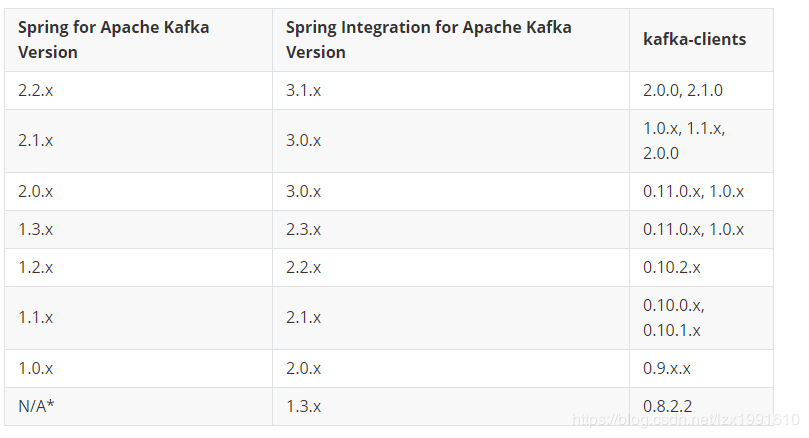Click the 2.3.x Spring Integration cell
Screen dimensions: 809x438
[304, 229]
